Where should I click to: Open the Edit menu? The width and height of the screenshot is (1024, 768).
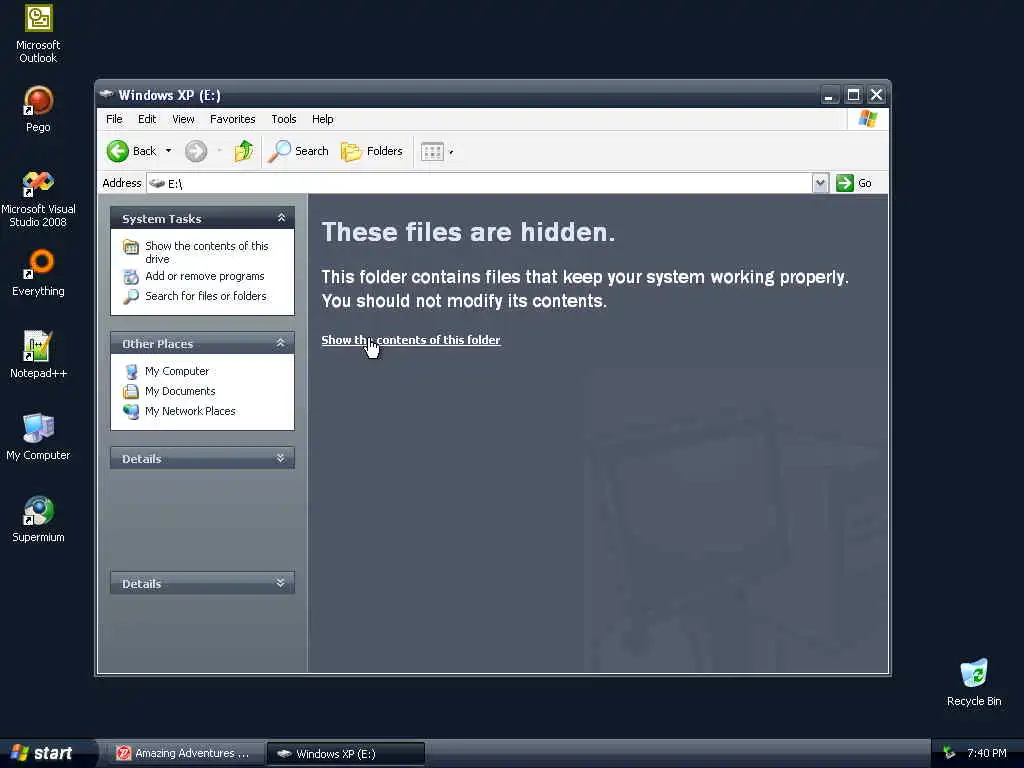tap(147, 119)
